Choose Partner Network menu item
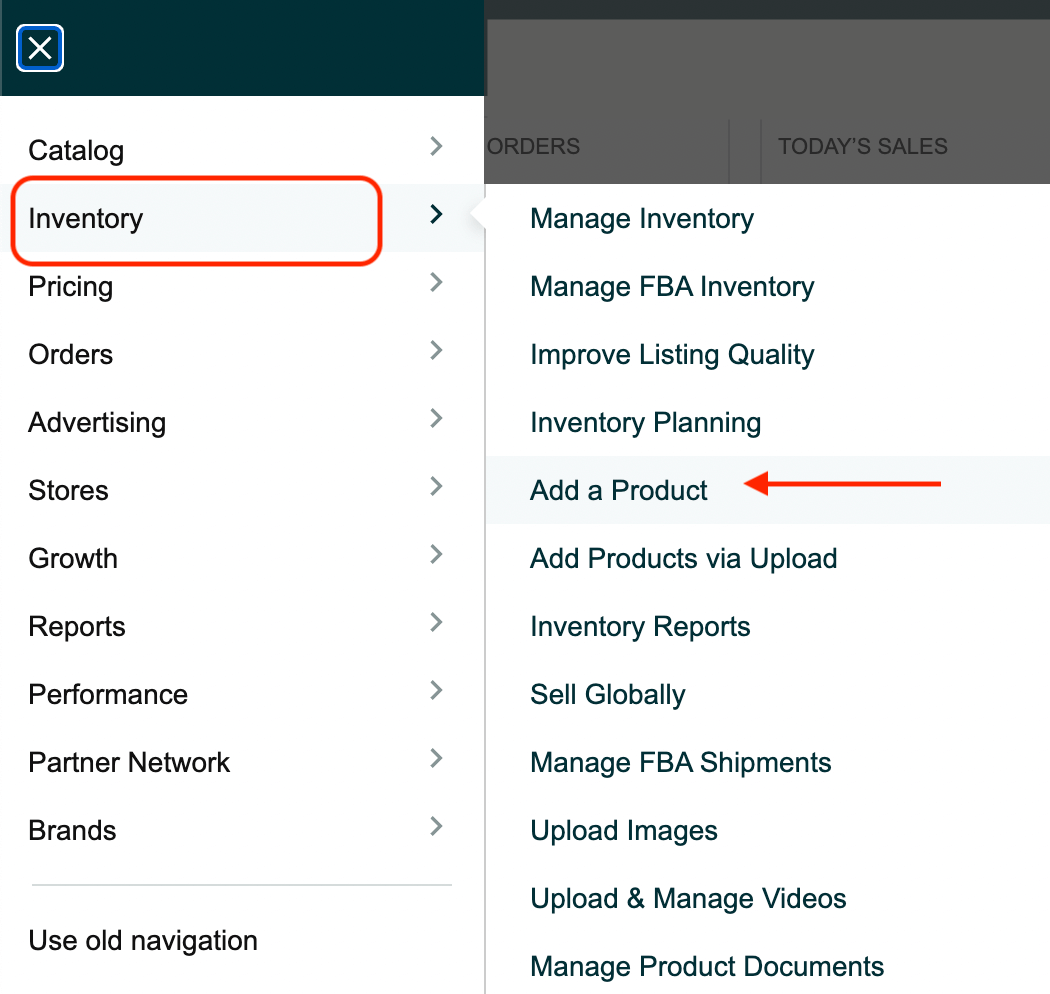 129,763
